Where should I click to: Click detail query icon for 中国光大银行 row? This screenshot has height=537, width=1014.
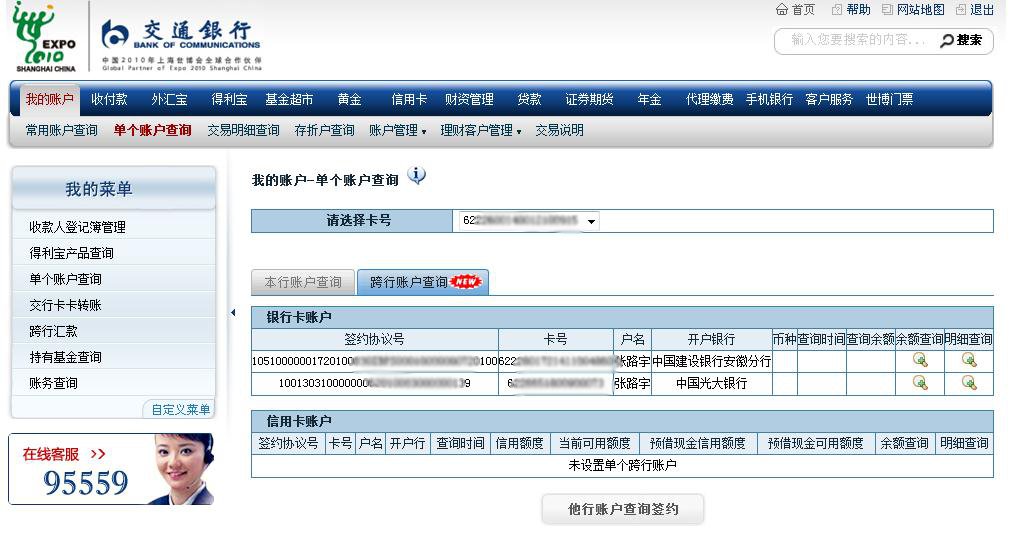pyautogui.click(x=969, y=383)
